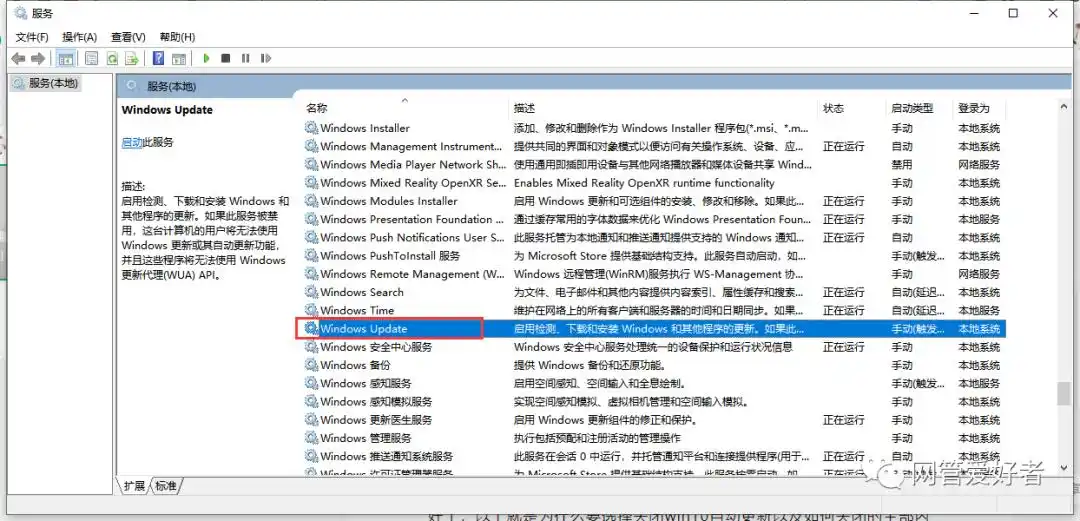Toggle the show/hide console tree toolbar icon
This screenshot has width=1080, height=521.
click(x=65, y=59)
